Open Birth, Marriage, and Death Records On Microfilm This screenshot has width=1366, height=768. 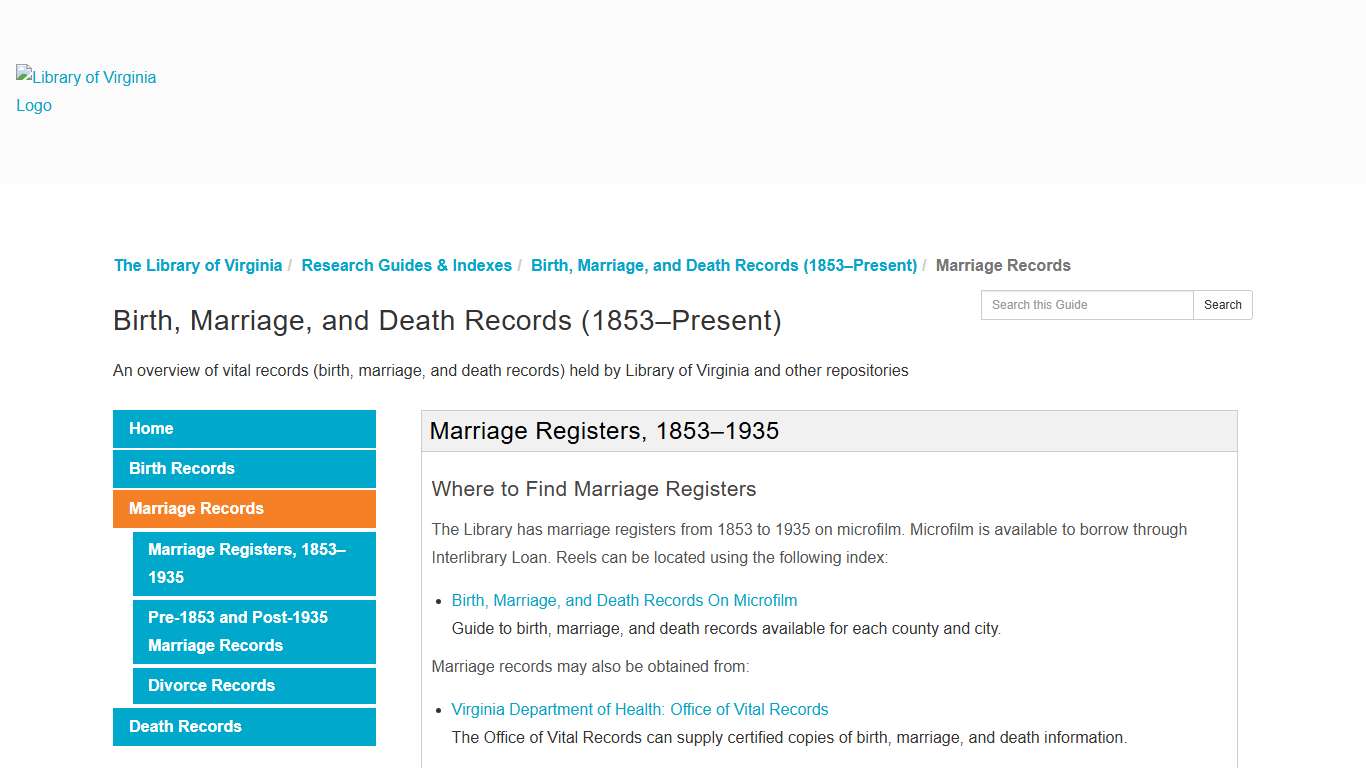tap(624, 600)
